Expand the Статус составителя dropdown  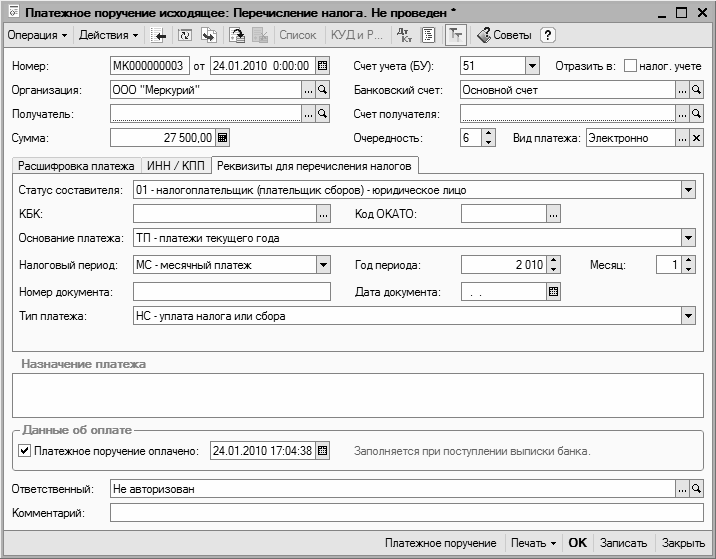688,190
